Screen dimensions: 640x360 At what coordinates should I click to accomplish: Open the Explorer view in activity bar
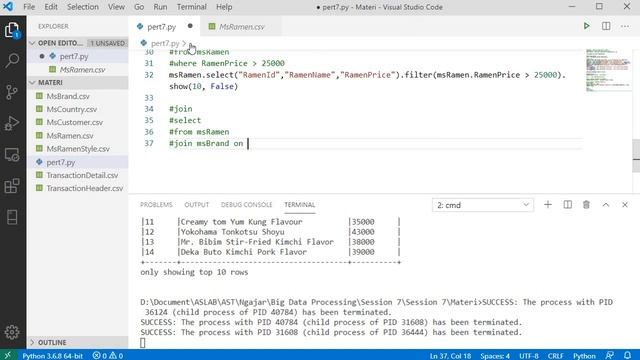12,30
